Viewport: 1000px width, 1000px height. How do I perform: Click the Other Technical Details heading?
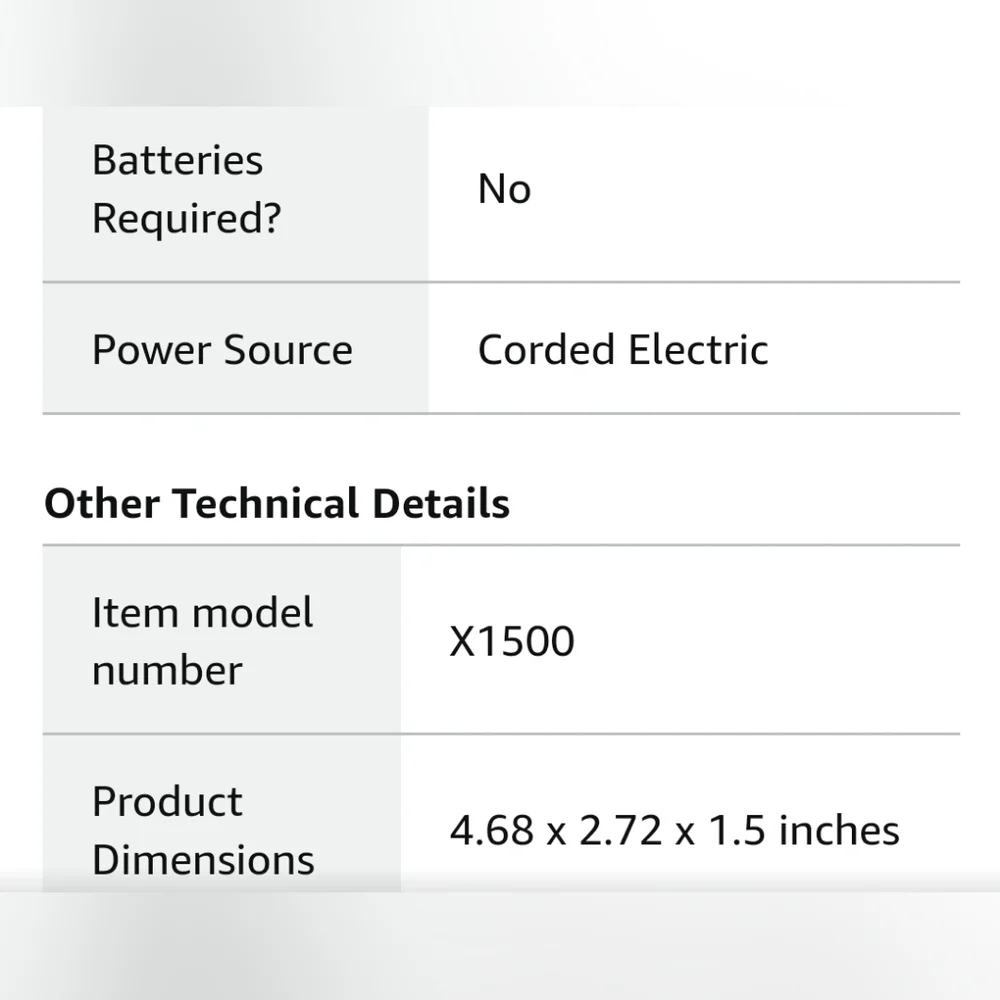pyautogui.click(x=277, y=504)
